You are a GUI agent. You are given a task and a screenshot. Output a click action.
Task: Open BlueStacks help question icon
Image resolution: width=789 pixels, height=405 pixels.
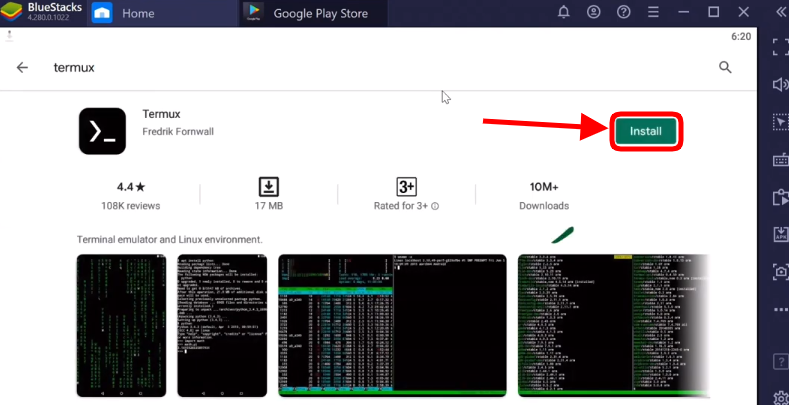(x=623, y=12)
